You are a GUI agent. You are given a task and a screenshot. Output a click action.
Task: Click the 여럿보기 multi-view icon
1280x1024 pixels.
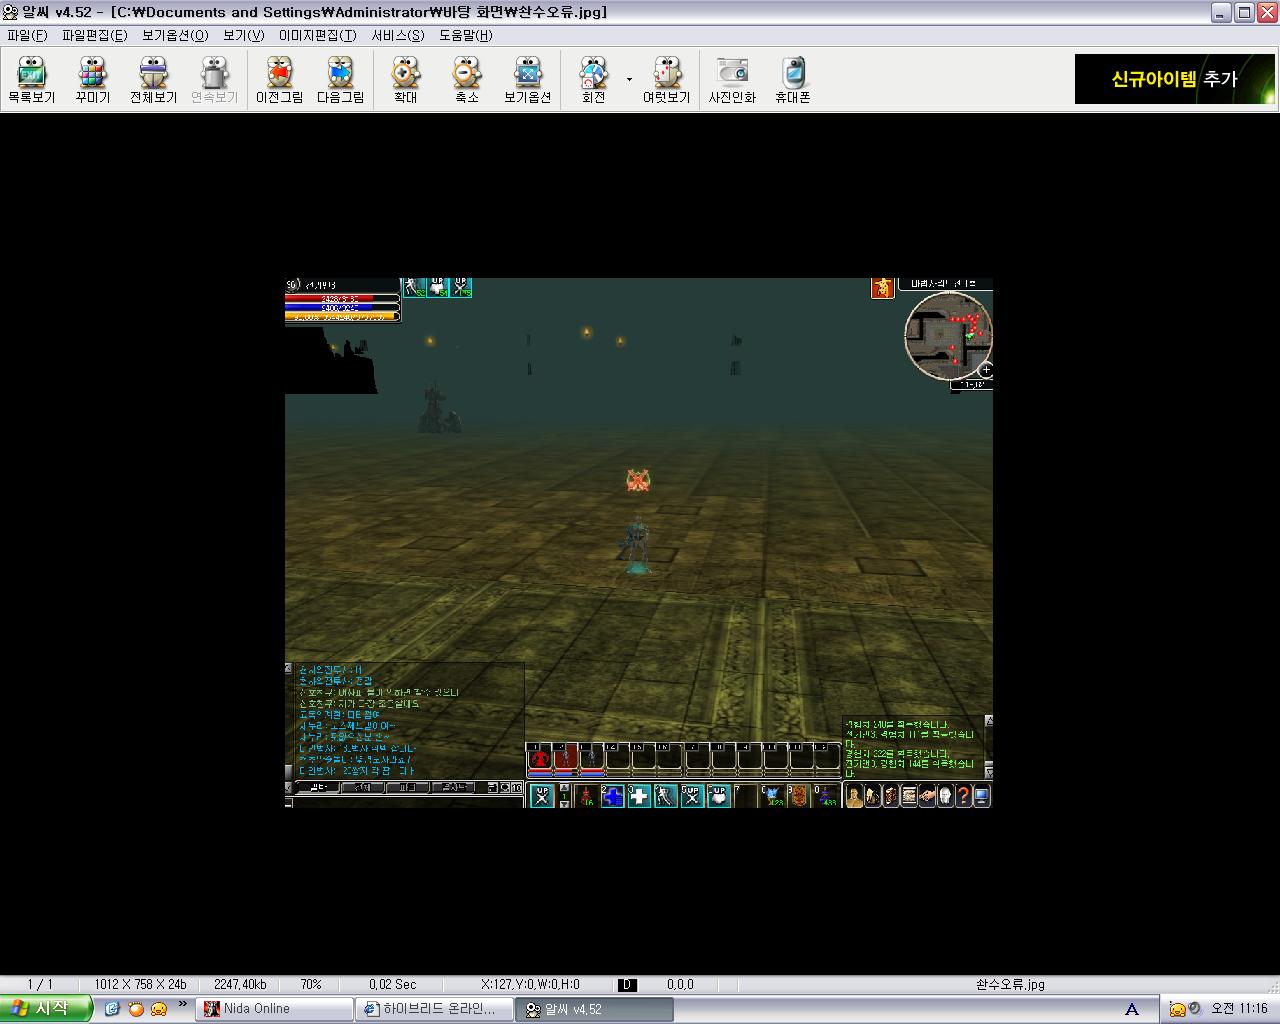666,80
